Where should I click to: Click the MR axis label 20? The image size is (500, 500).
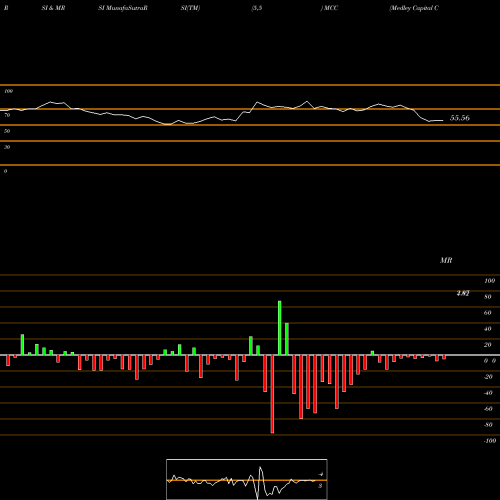tap(488, 345)
